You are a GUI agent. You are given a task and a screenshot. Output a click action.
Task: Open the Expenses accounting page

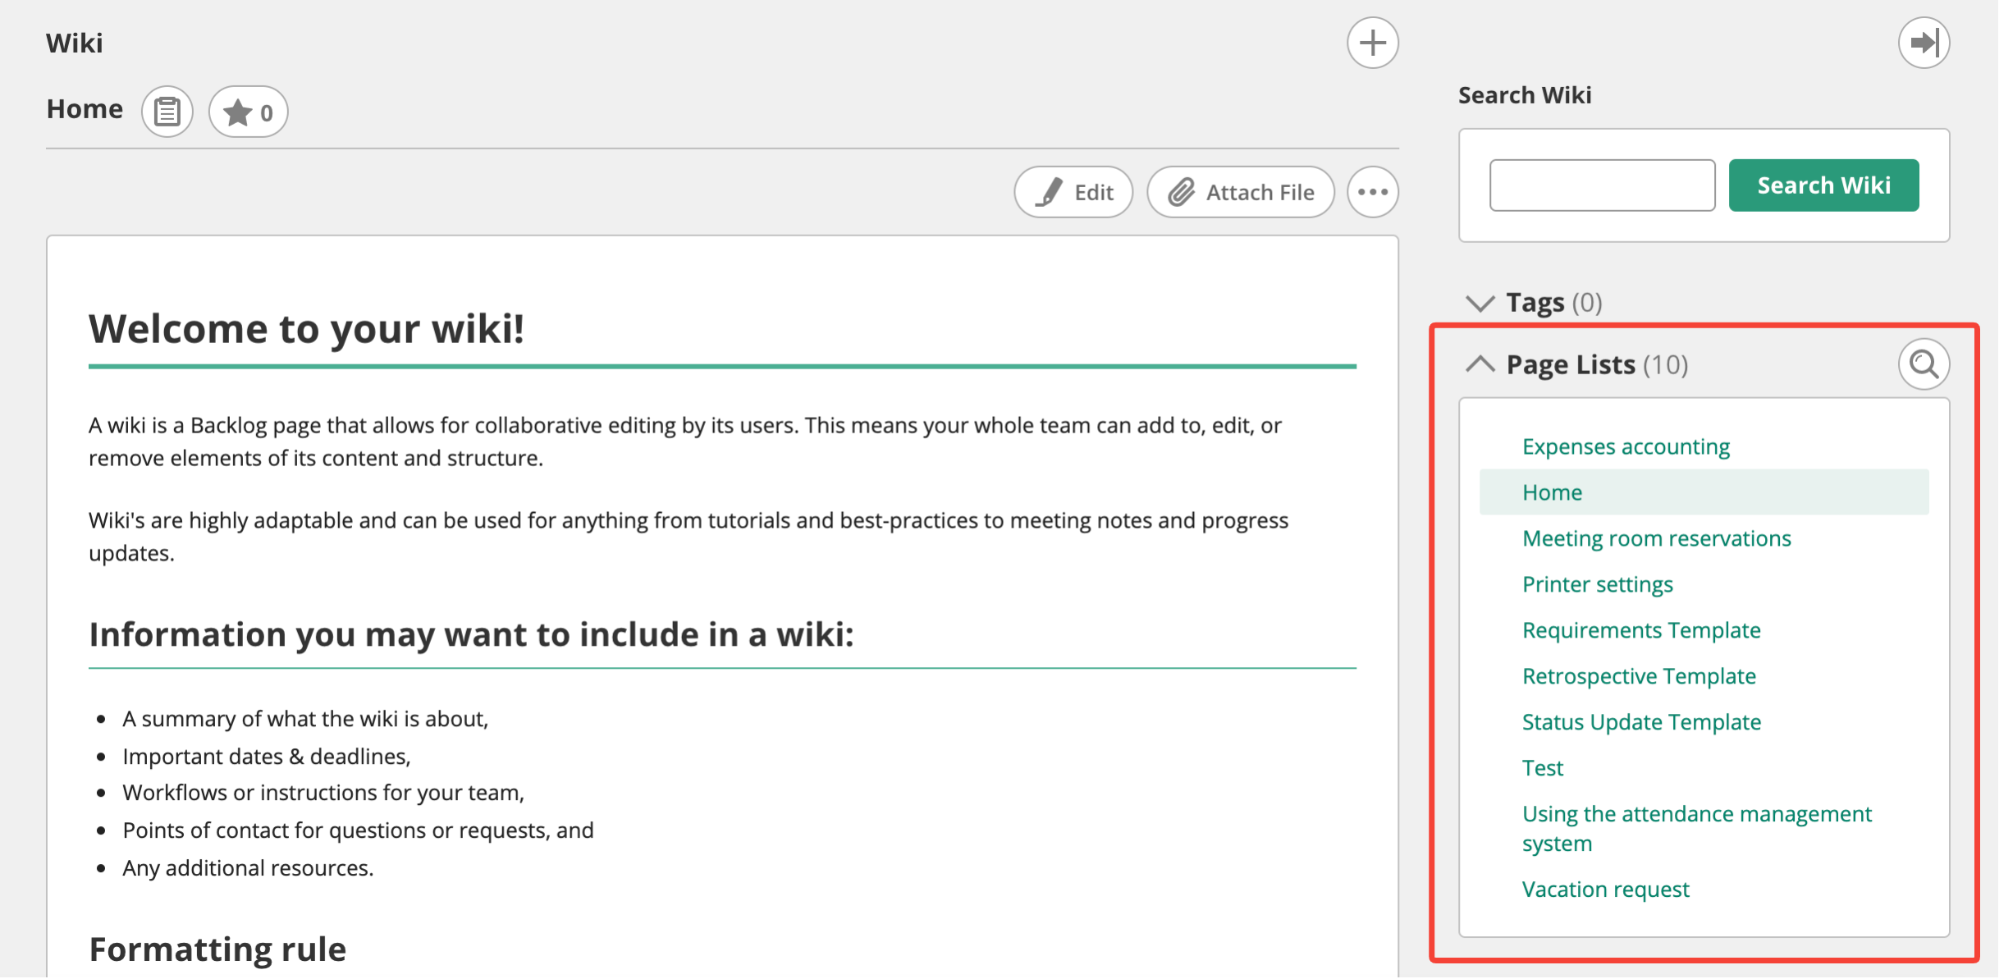1625,447
